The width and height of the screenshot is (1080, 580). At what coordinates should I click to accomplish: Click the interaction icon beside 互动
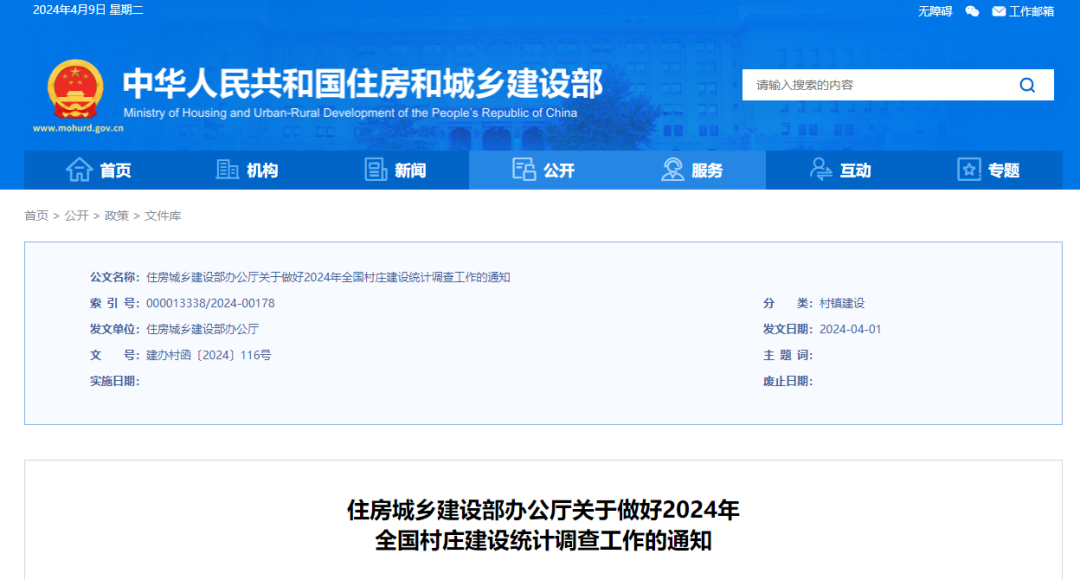[x=820, y=170]
